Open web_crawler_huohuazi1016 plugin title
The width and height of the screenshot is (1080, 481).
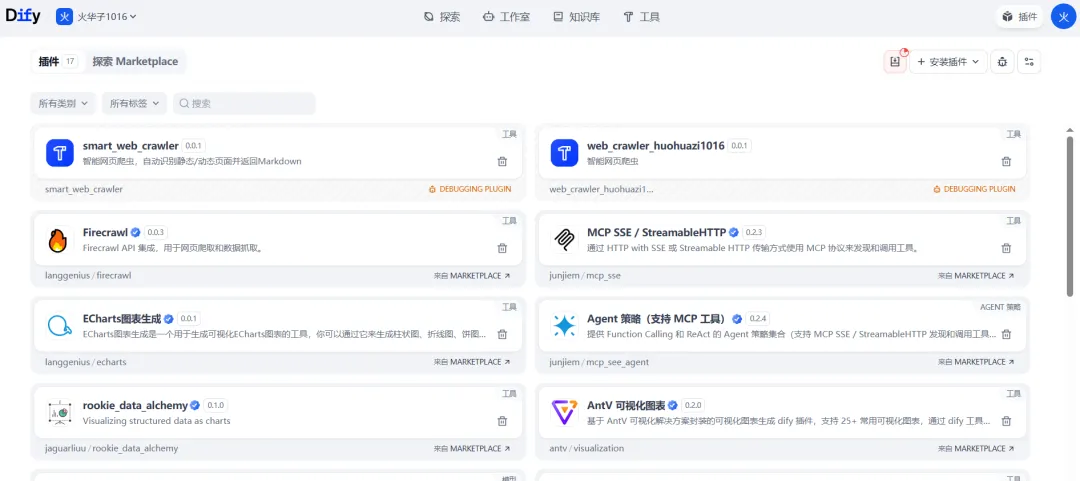[656, 146]
